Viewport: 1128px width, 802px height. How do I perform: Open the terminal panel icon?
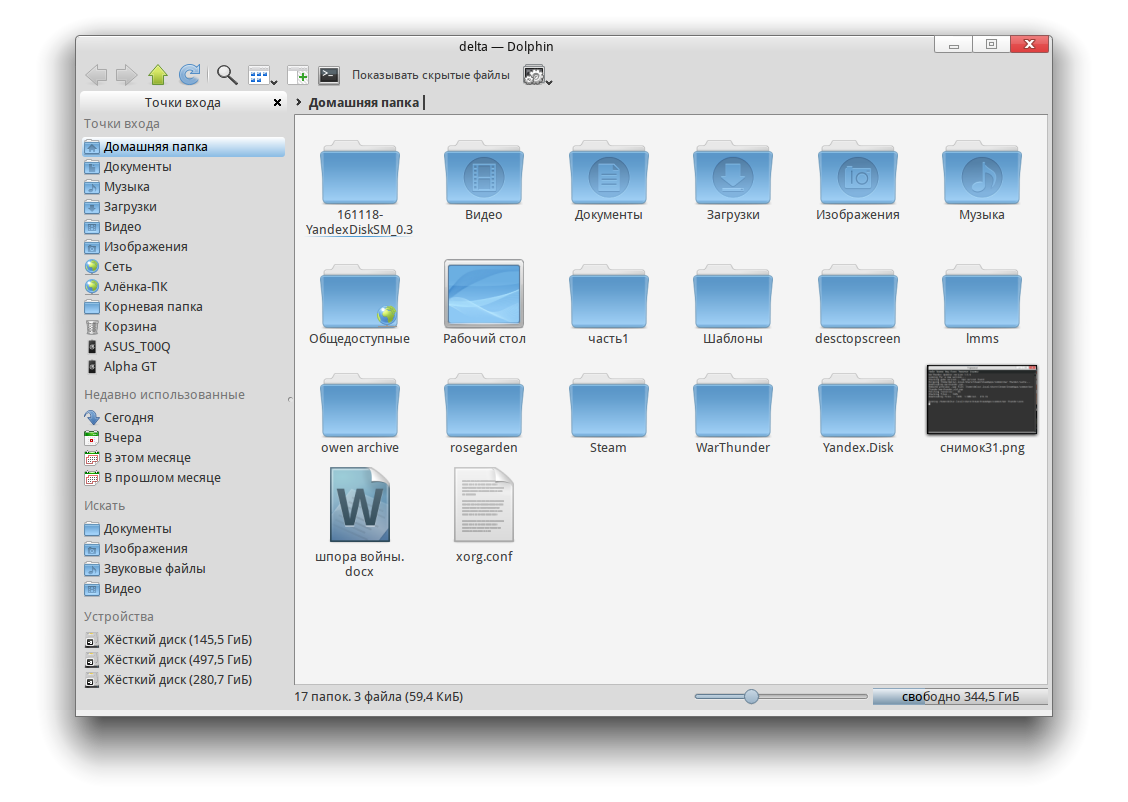click(328, 75)
